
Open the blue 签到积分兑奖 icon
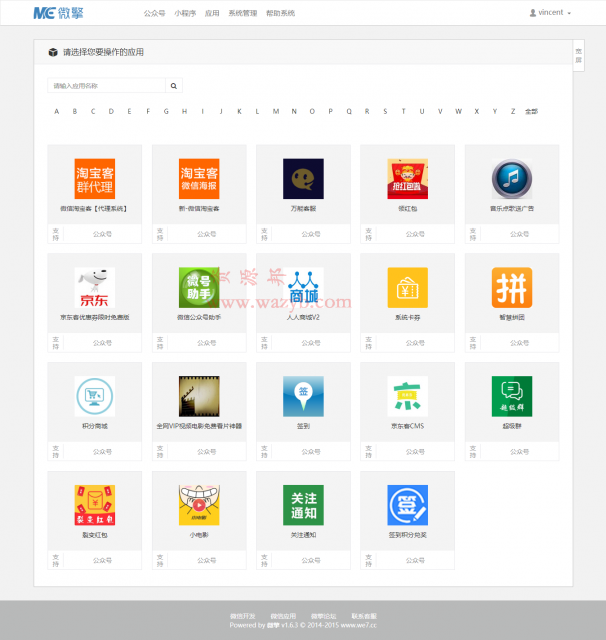[408, 505]
